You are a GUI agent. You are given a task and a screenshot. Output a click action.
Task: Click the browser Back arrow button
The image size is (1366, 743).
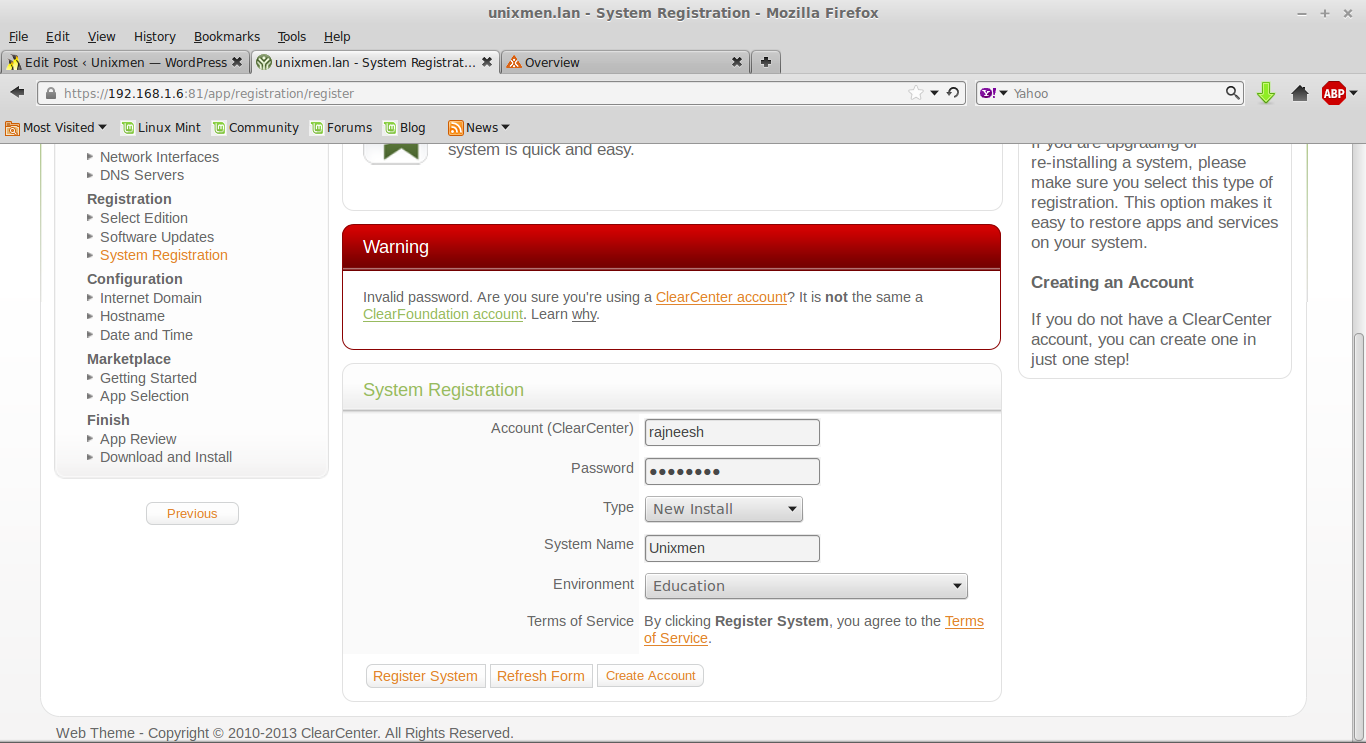[17, 92]
